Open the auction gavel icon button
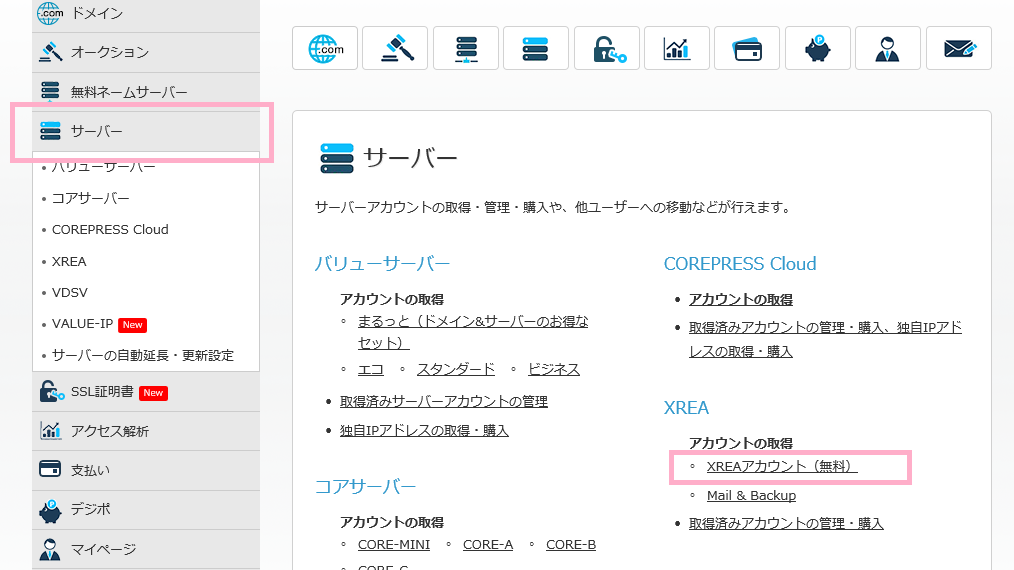Screen dimensions: 1014x570 tap(395, 48)
